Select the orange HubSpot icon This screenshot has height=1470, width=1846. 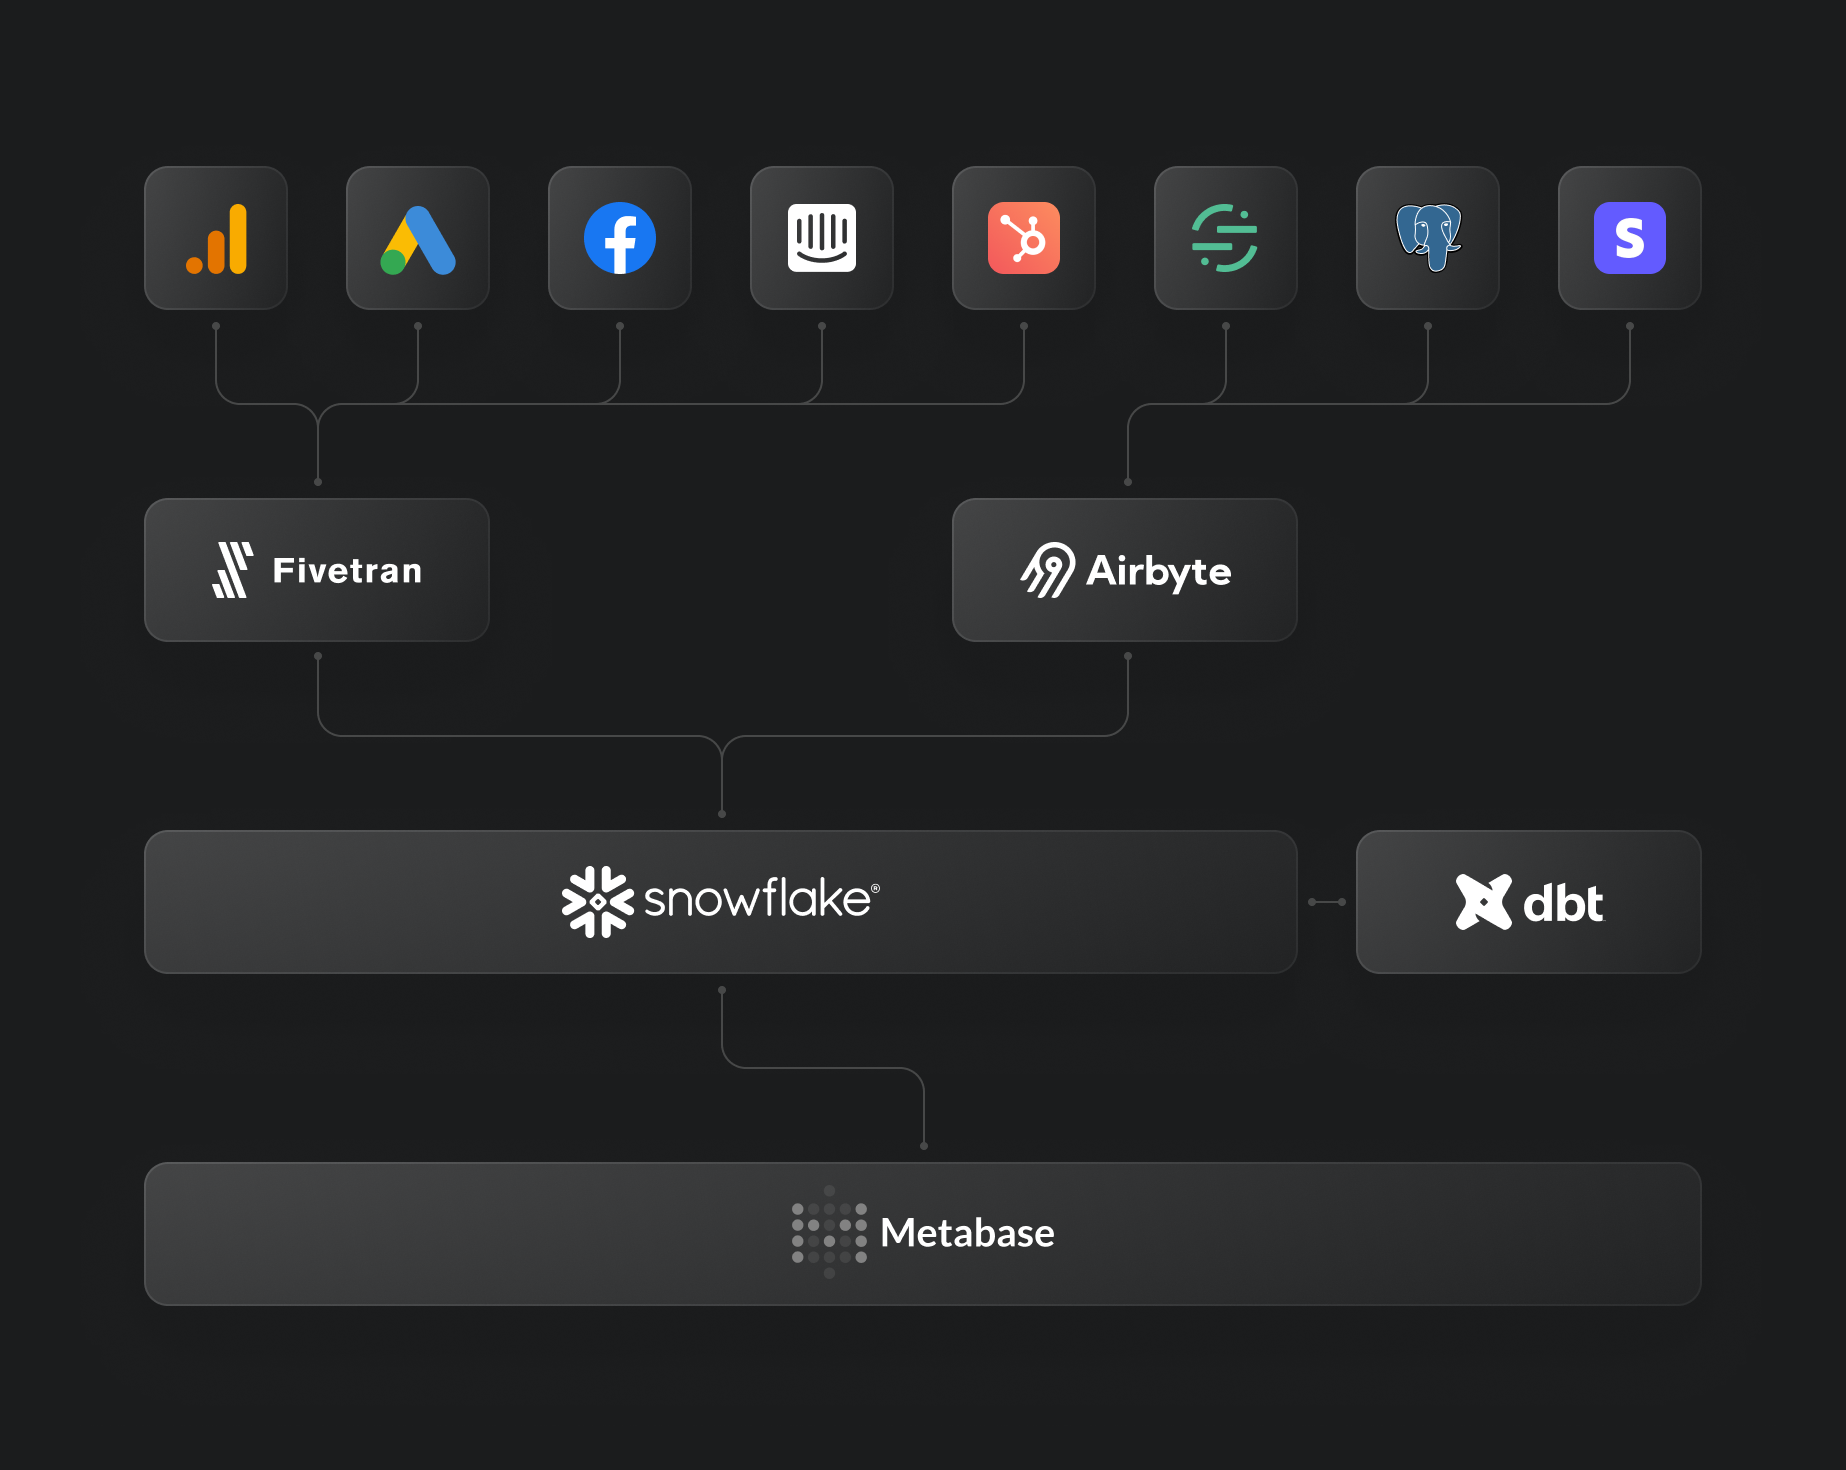coord(1024,239)
